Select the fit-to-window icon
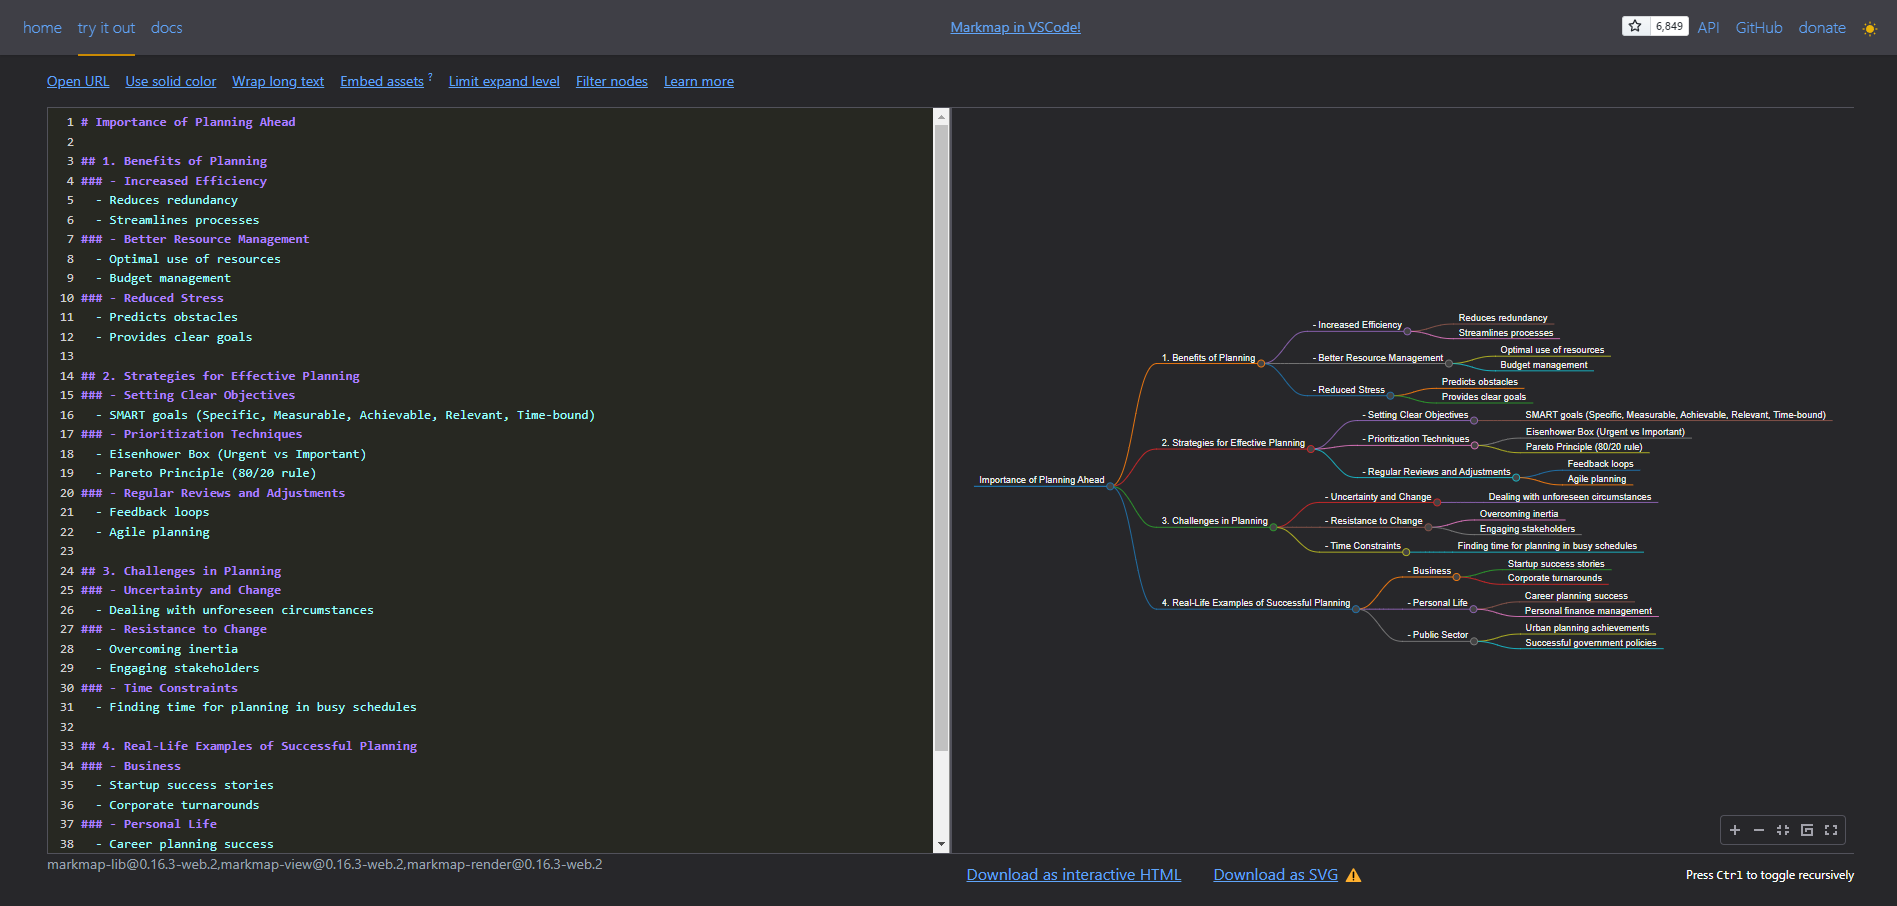This screenshot has width=1897, height=906. (1783, 830)
